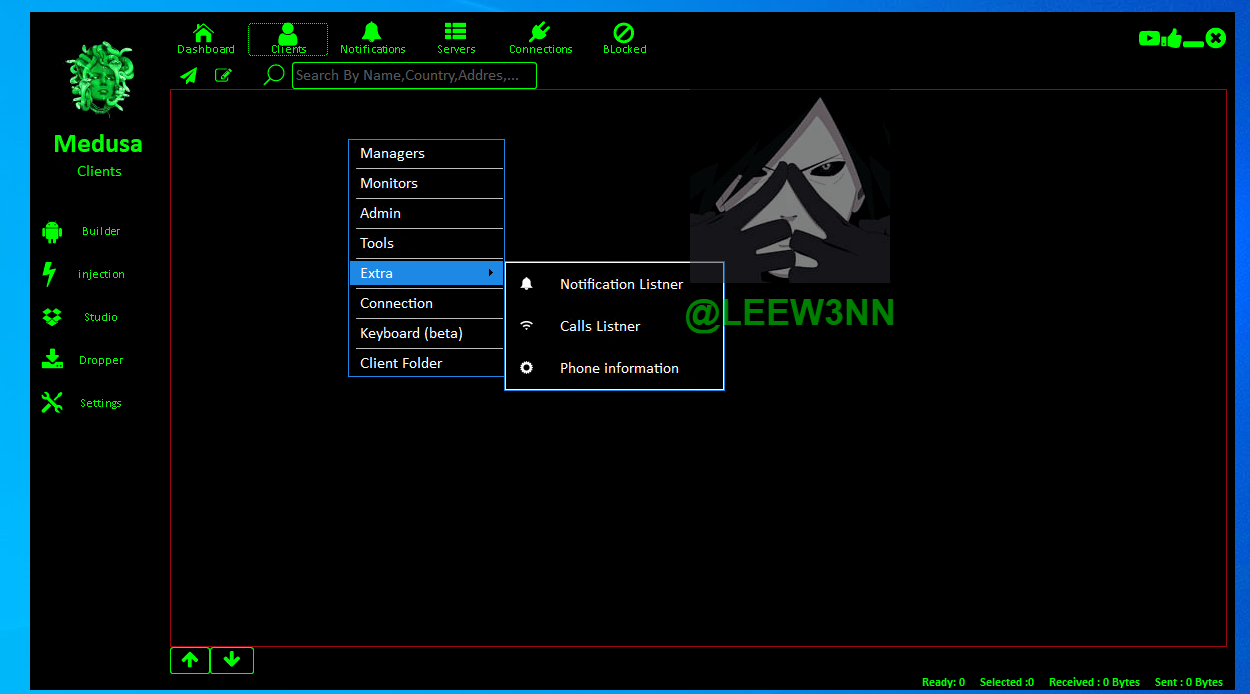
Task: Expand the Extra submenu arrow
Action: pos(490,273)
